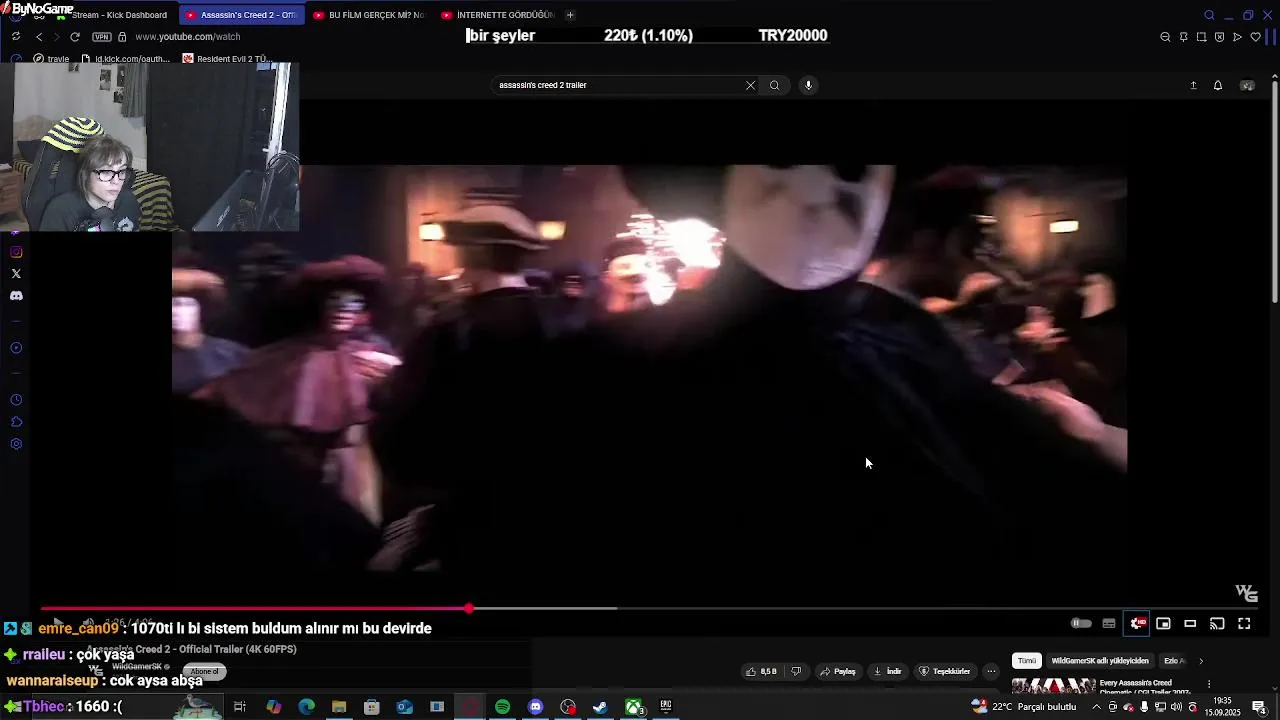Viewport: 1280px width, 720px height.
Task: Cast video to a TV device
Action: (x=1217, y=624)
